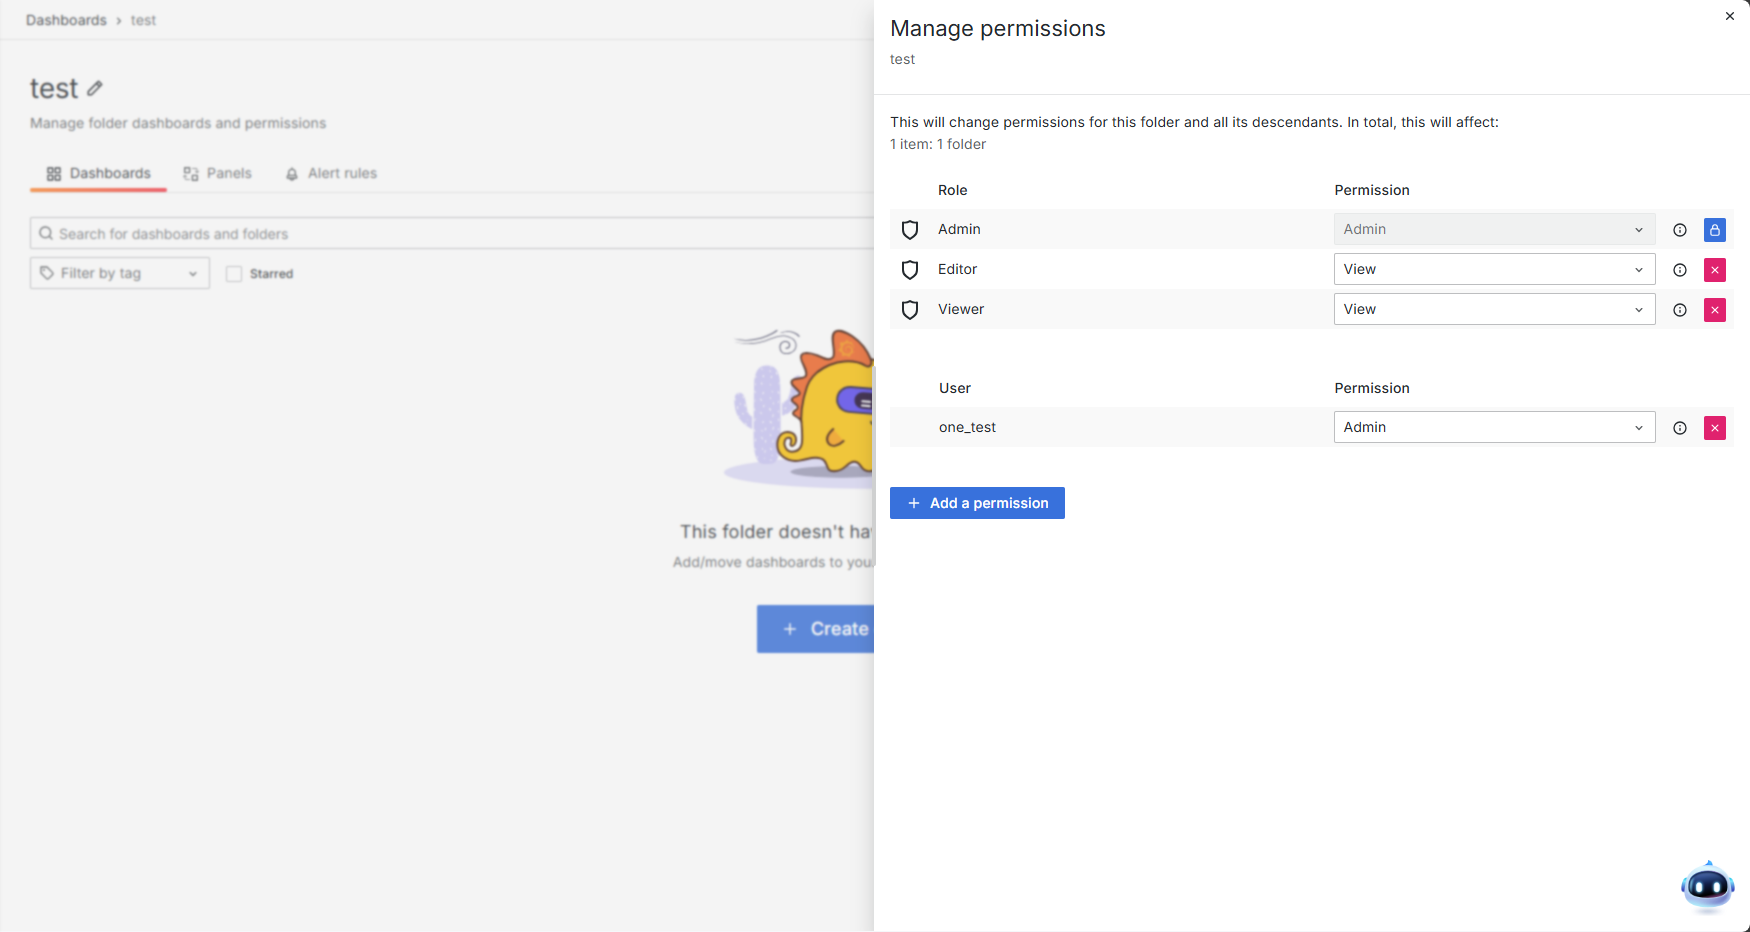Change the one_test user permission dropdown
Viewport: 1750px width, 932px height.
pyautogui.click(x=1494, y=427)
